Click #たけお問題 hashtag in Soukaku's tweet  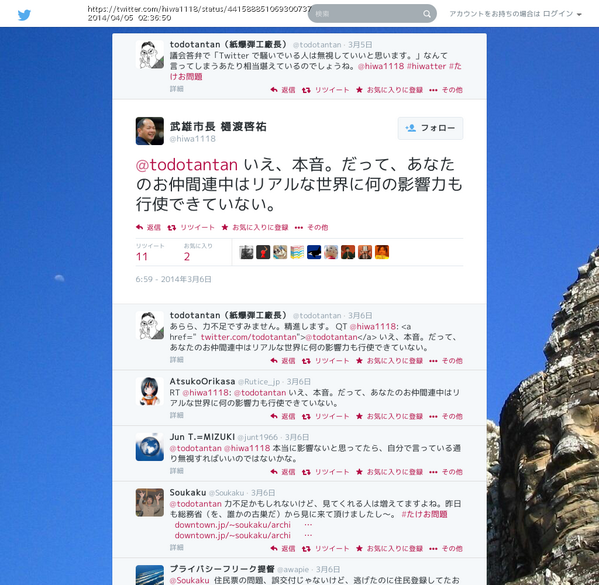coord(424,514)
